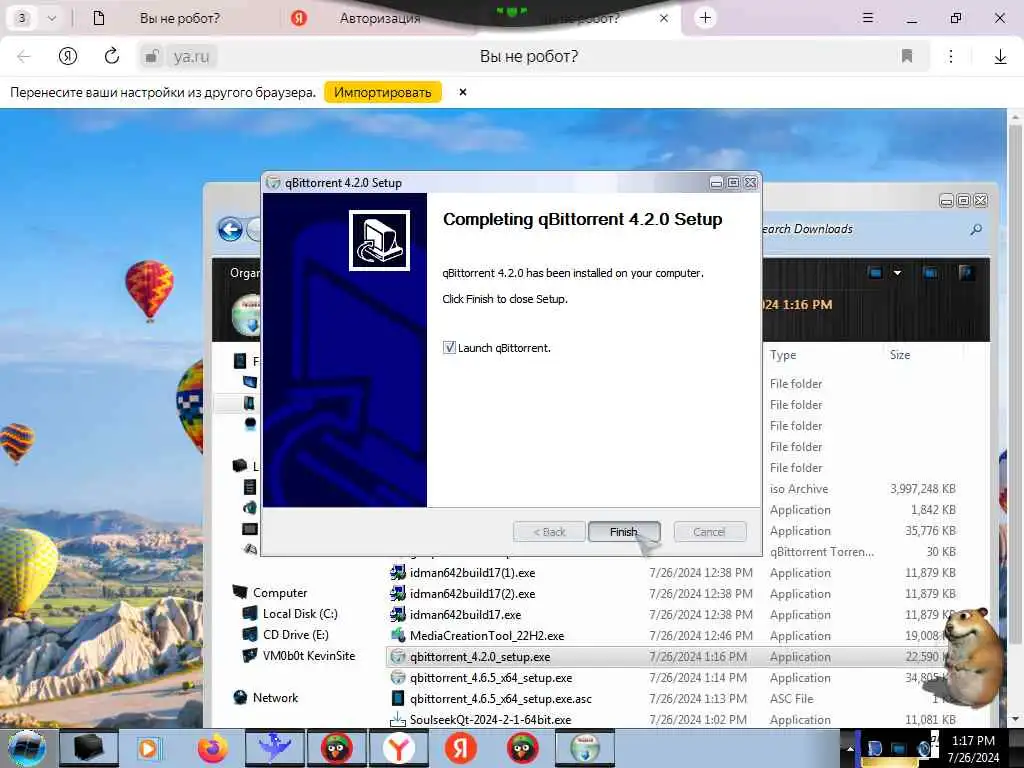
Task: Open media player taskbar icon
Action: 150,748
